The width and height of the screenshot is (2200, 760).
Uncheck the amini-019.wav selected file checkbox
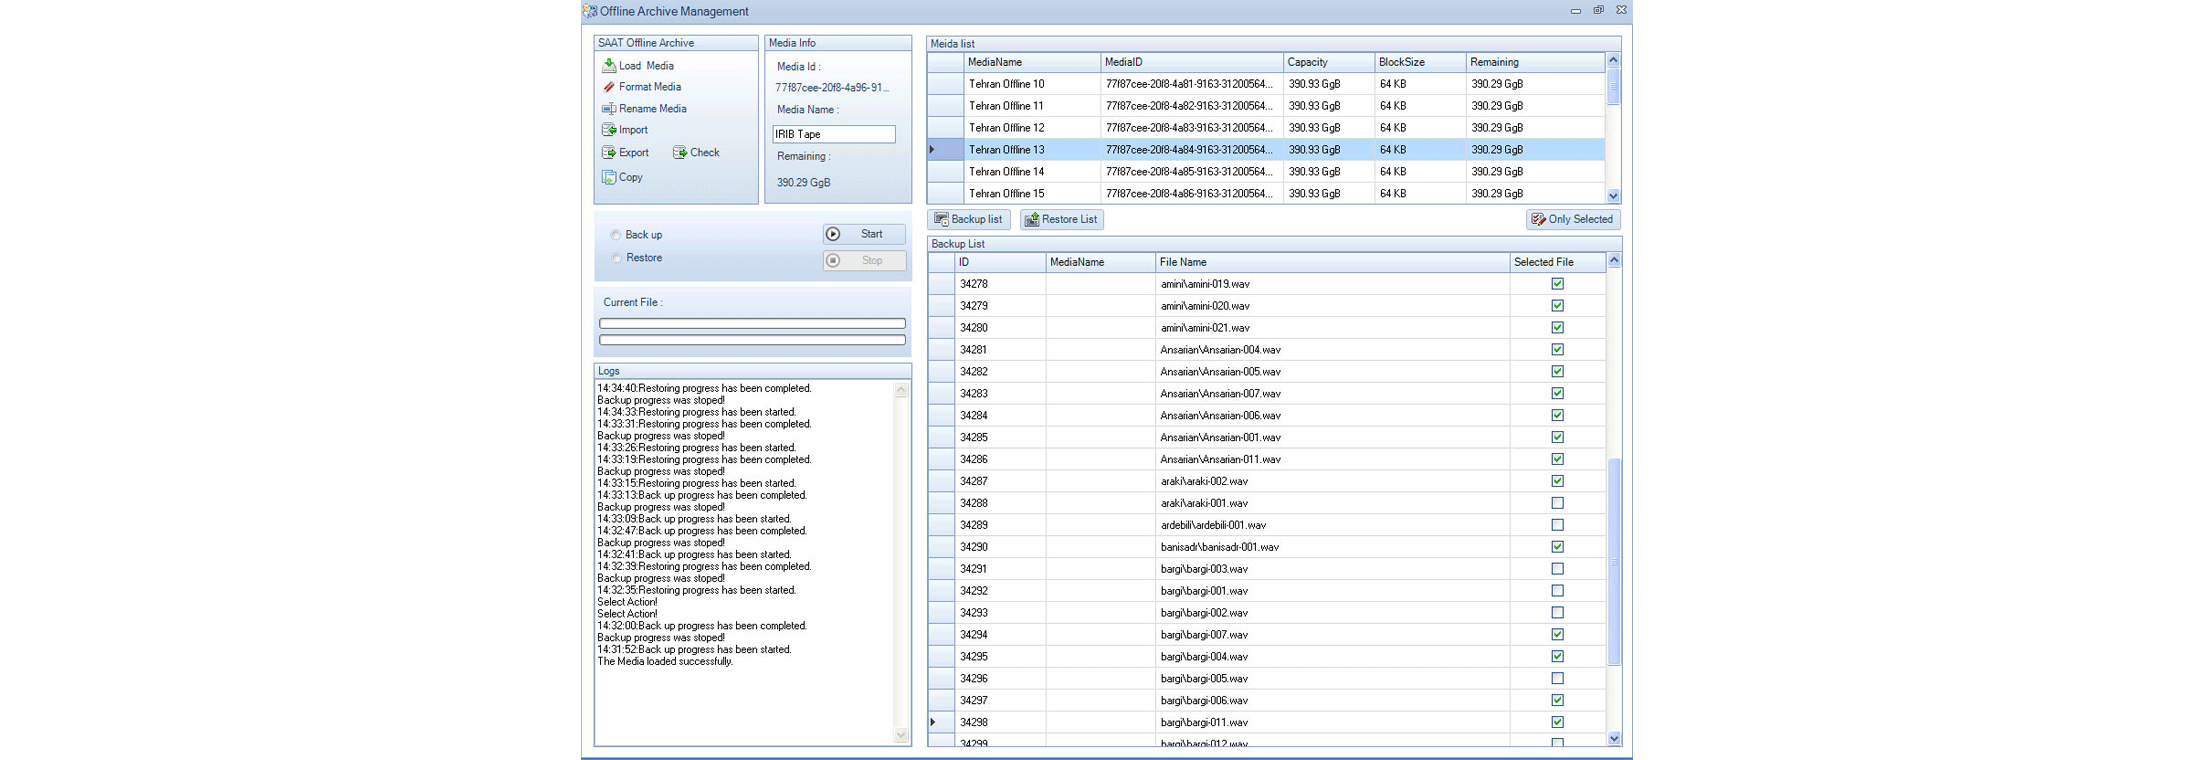(x=1557, y=284)
